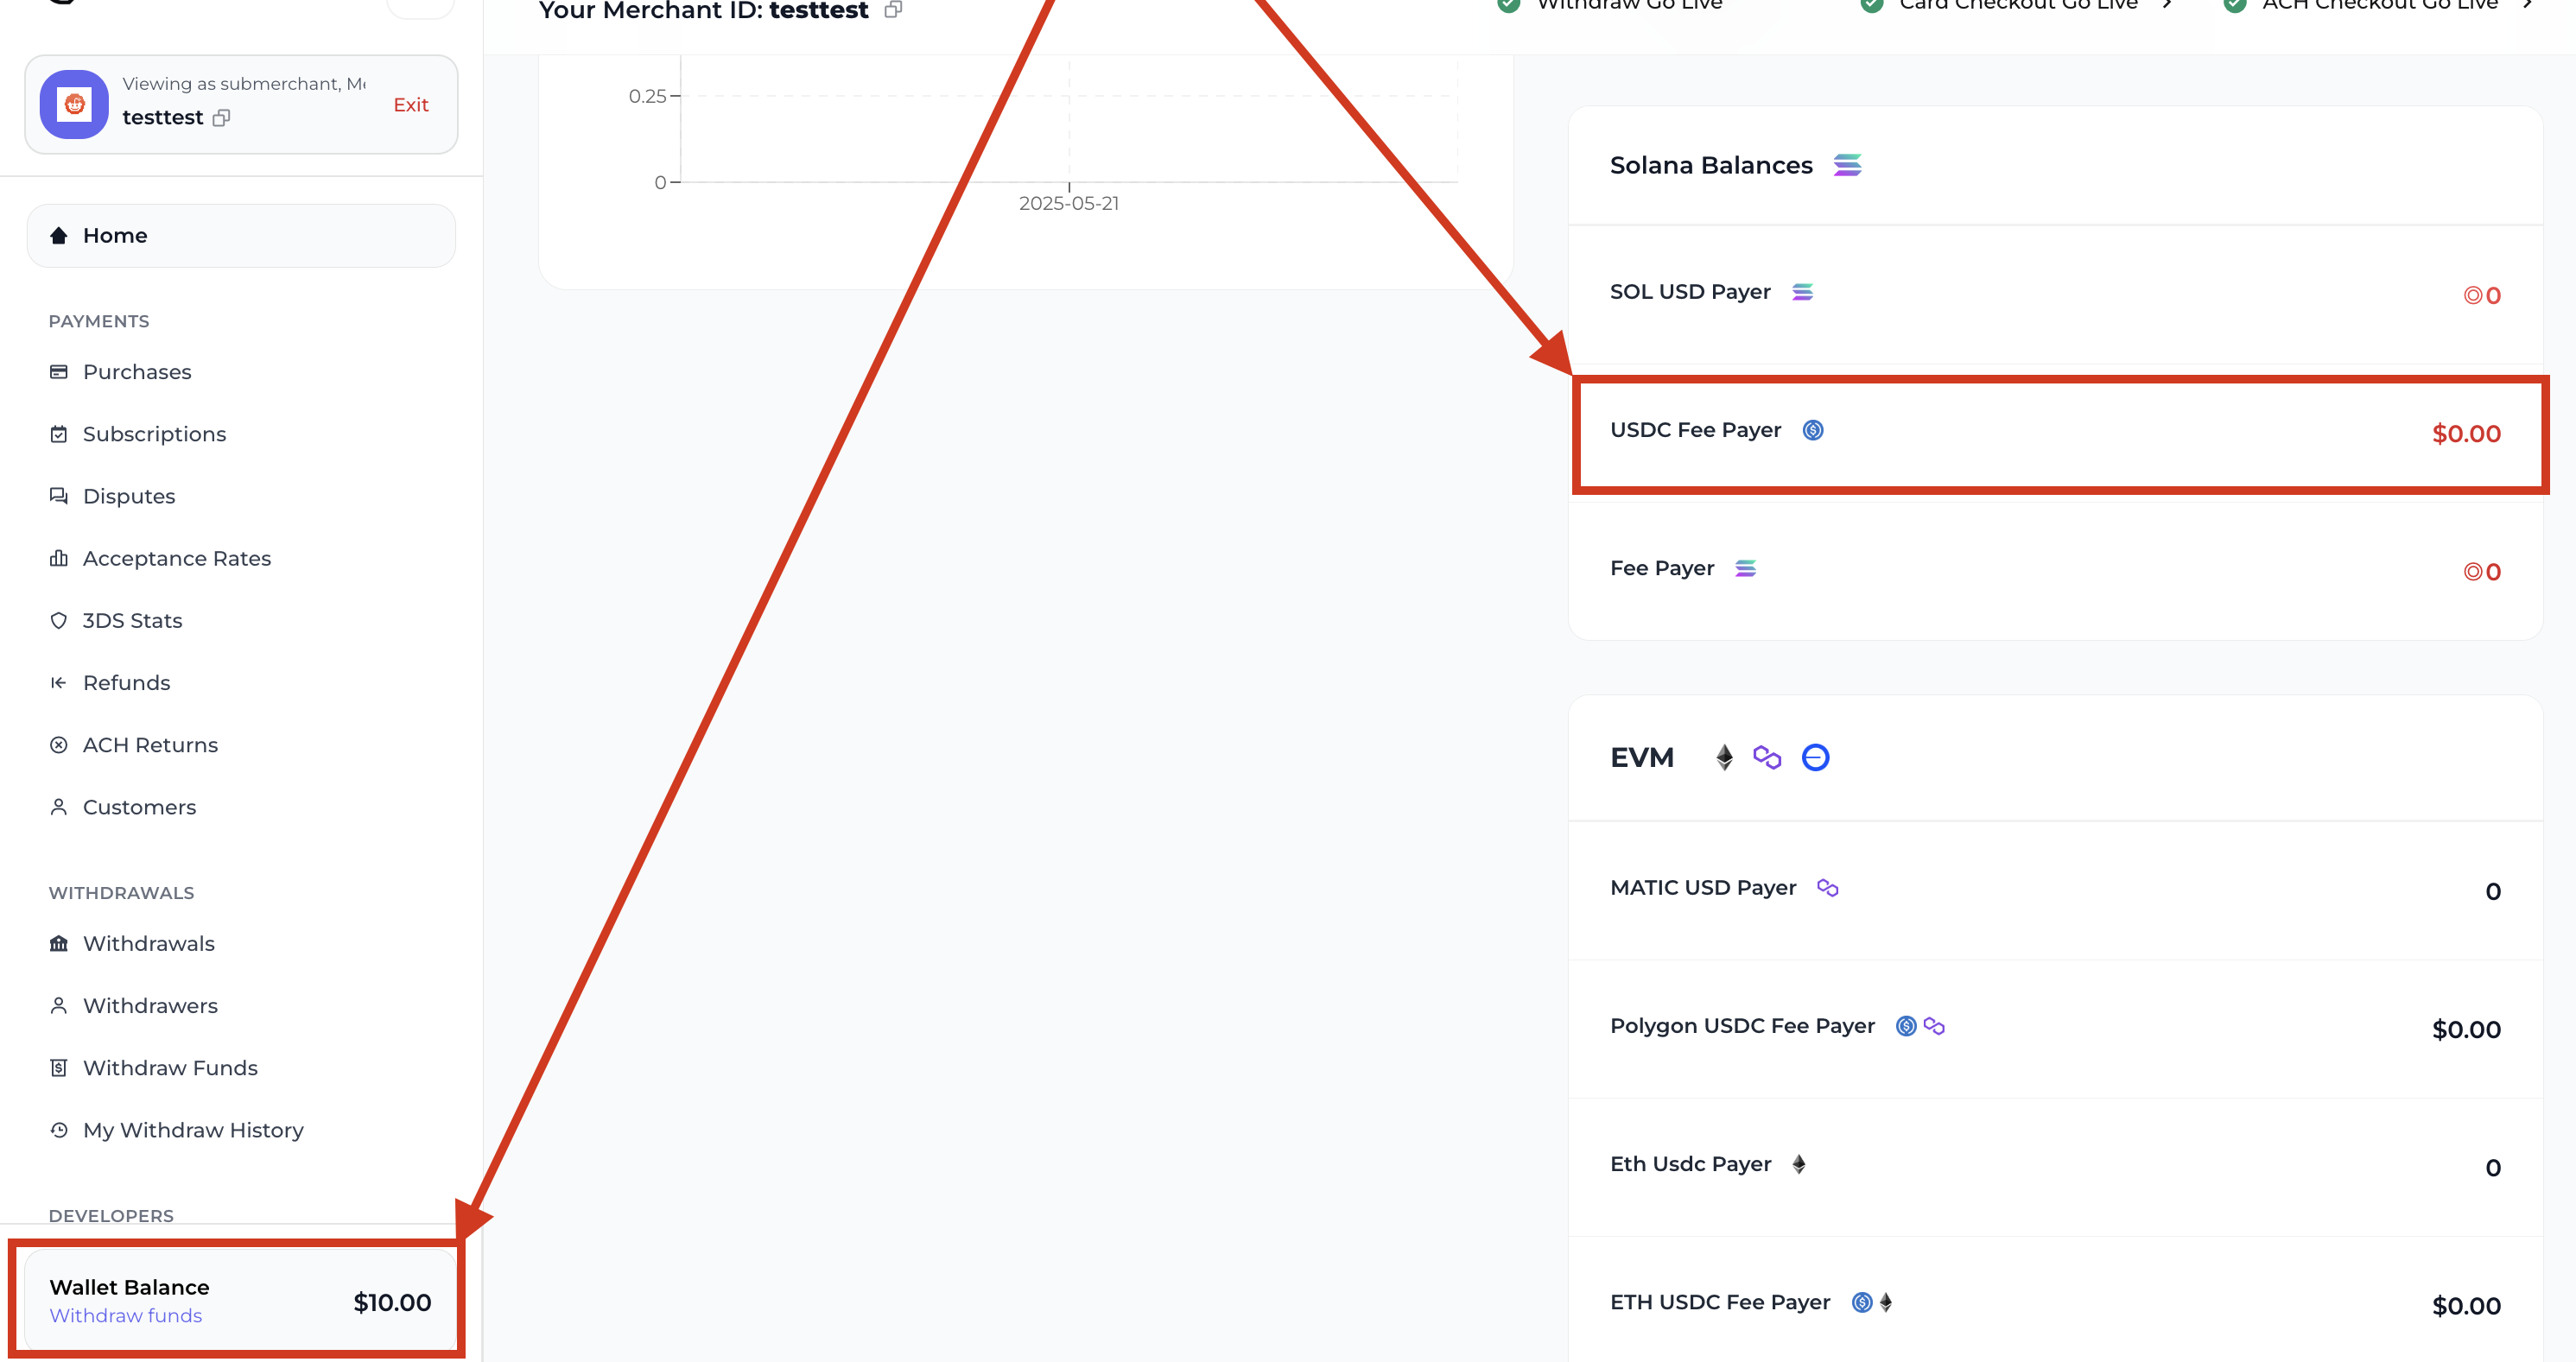Click USDC coin icon beside USDC Fee Payer
Image resolution: width=2576 pixels, height=1362 pixels.
1812,430
